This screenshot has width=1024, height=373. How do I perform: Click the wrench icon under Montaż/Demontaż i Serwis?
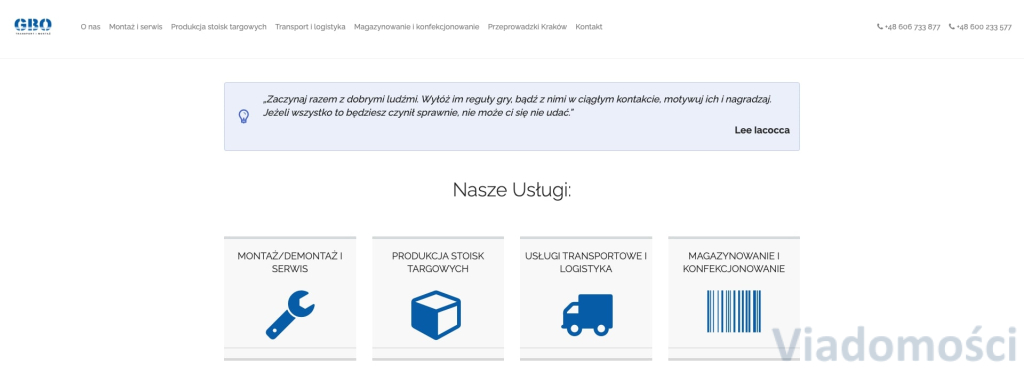point(290,314)
